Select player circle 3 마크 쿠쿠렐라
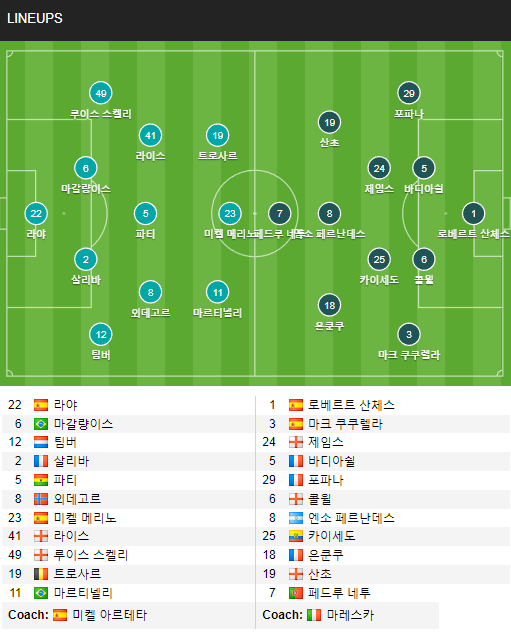Viewport: 511px width, 634px height. [x=409, y=334]
